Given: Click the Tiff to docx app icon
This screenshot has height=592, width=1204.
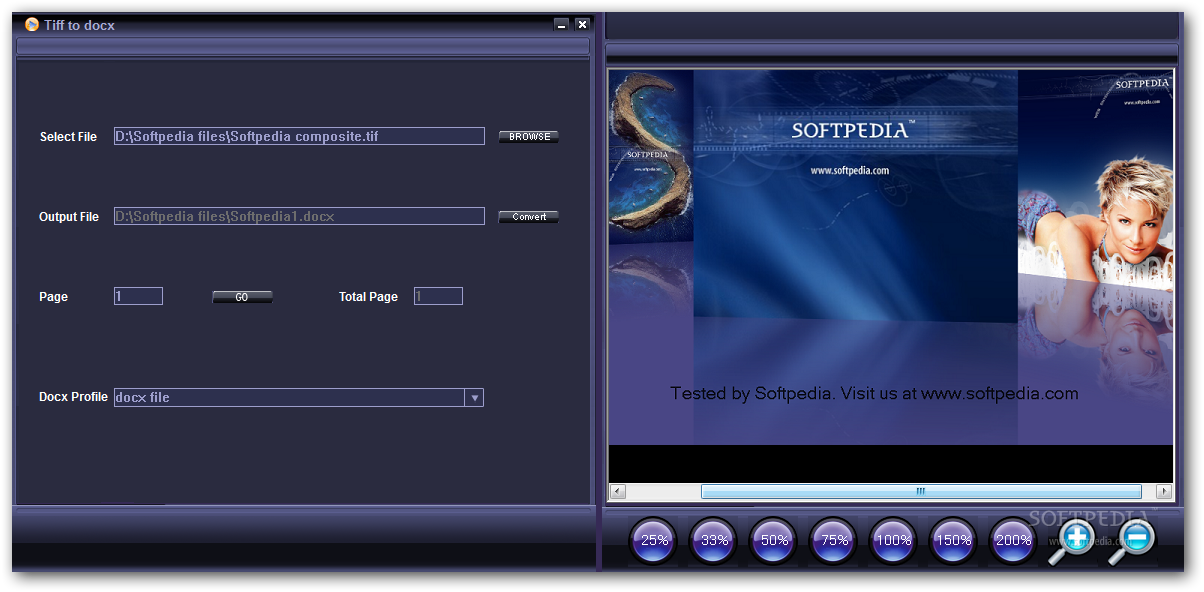Looking at the screenshot, I should coord(32,24).
